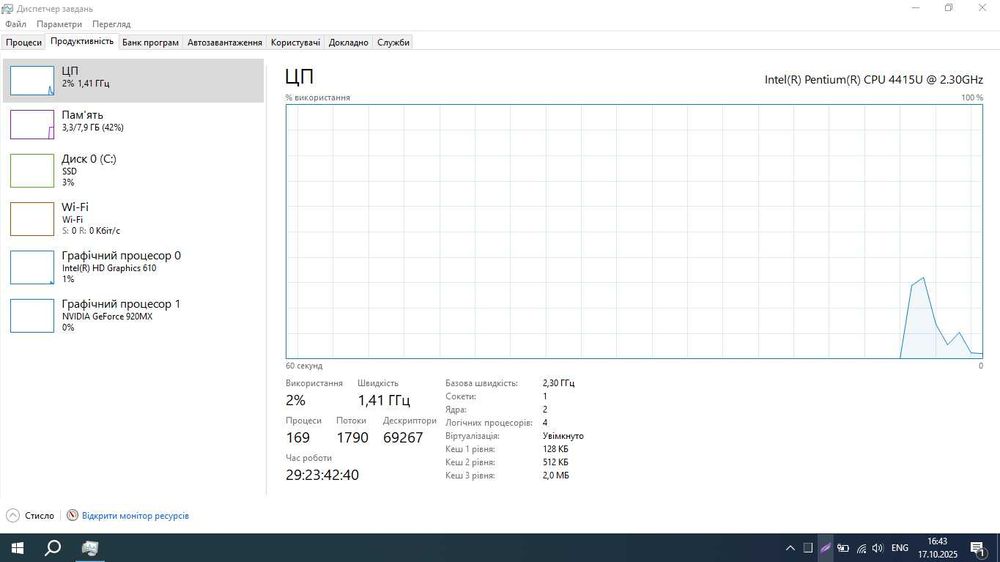
Task: Click the resource monitor icon
Action: [73, 515]
